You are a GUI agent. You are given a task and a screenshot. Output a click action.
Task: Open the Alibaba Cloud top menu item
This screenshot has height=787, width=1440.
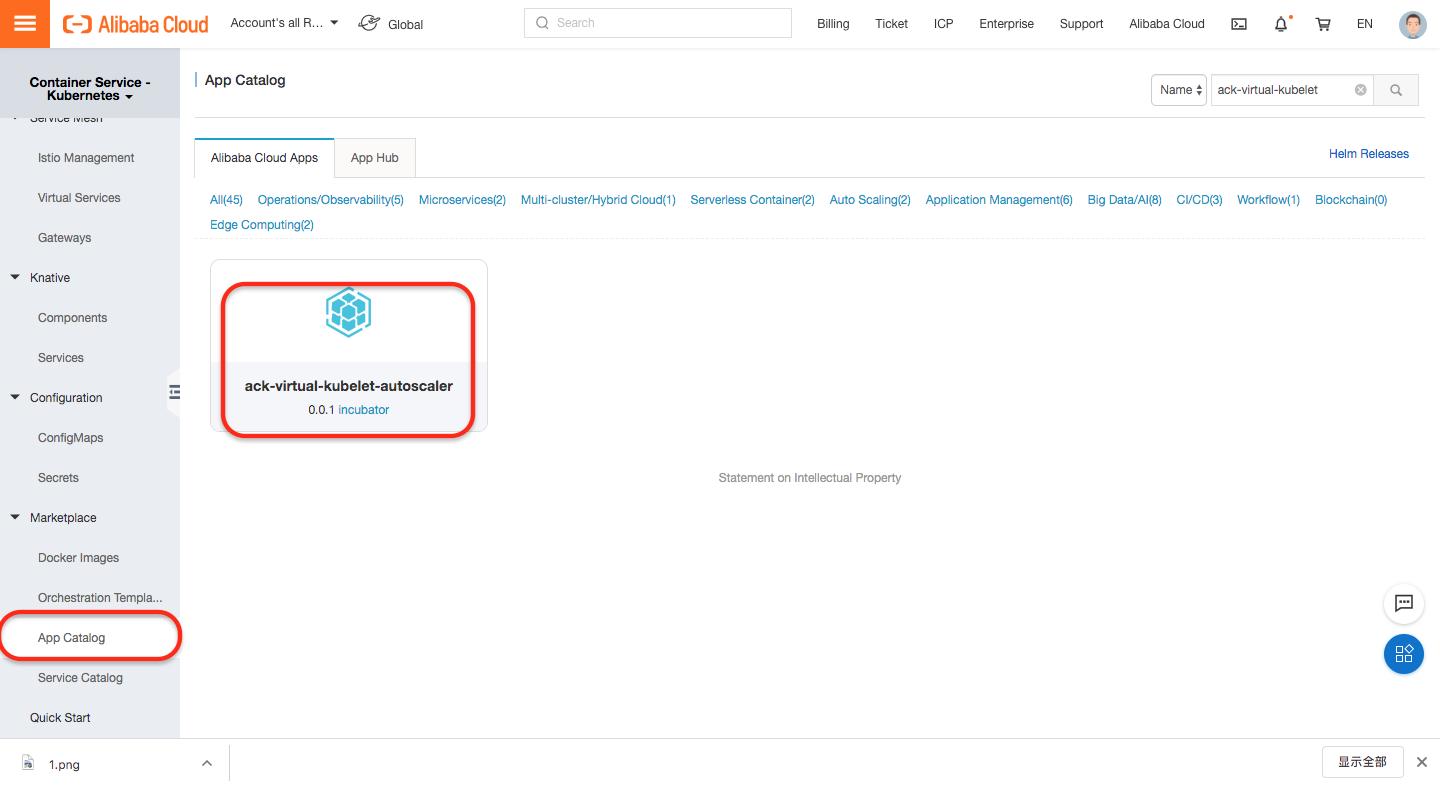pyautogui.click(x=1167, y=24)
